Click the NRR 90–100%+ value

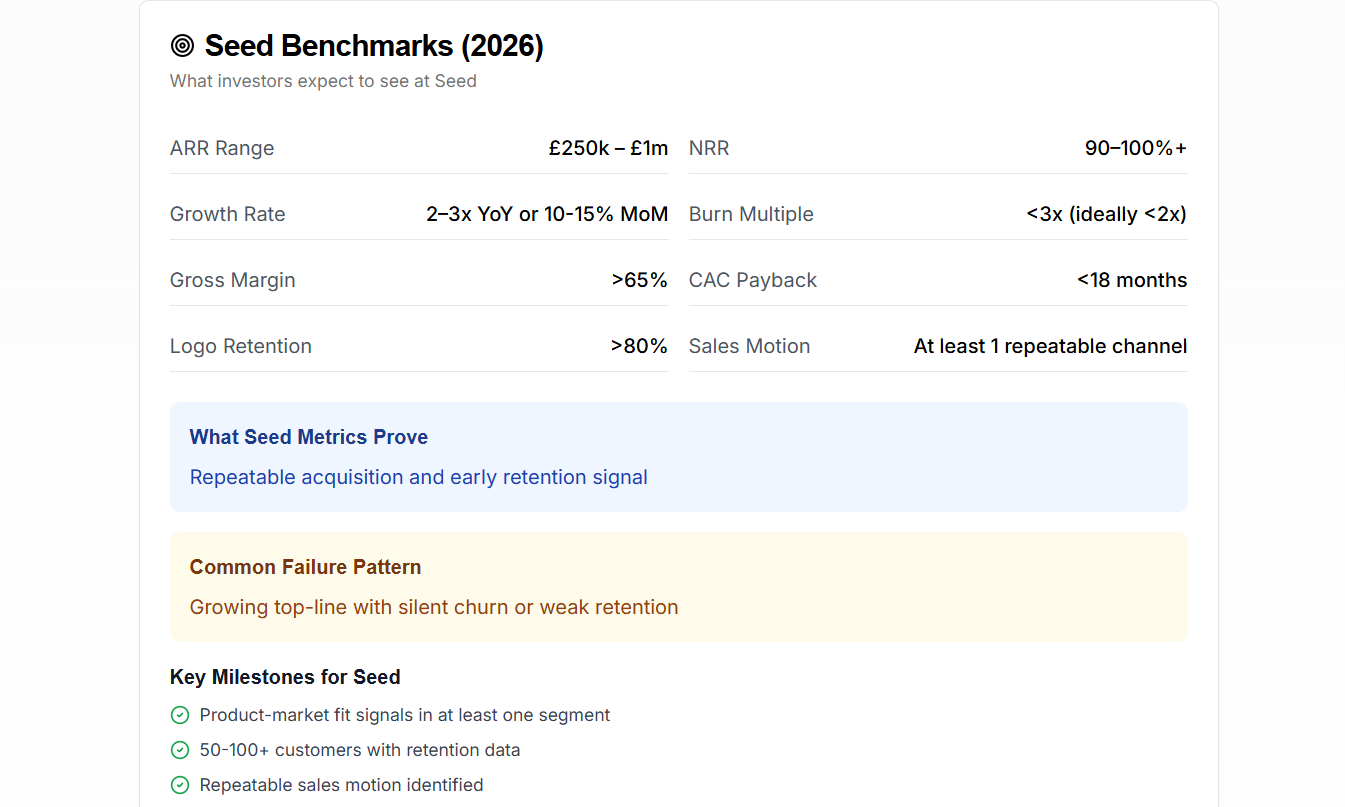pyautogui.click(x=1136, y=148)
